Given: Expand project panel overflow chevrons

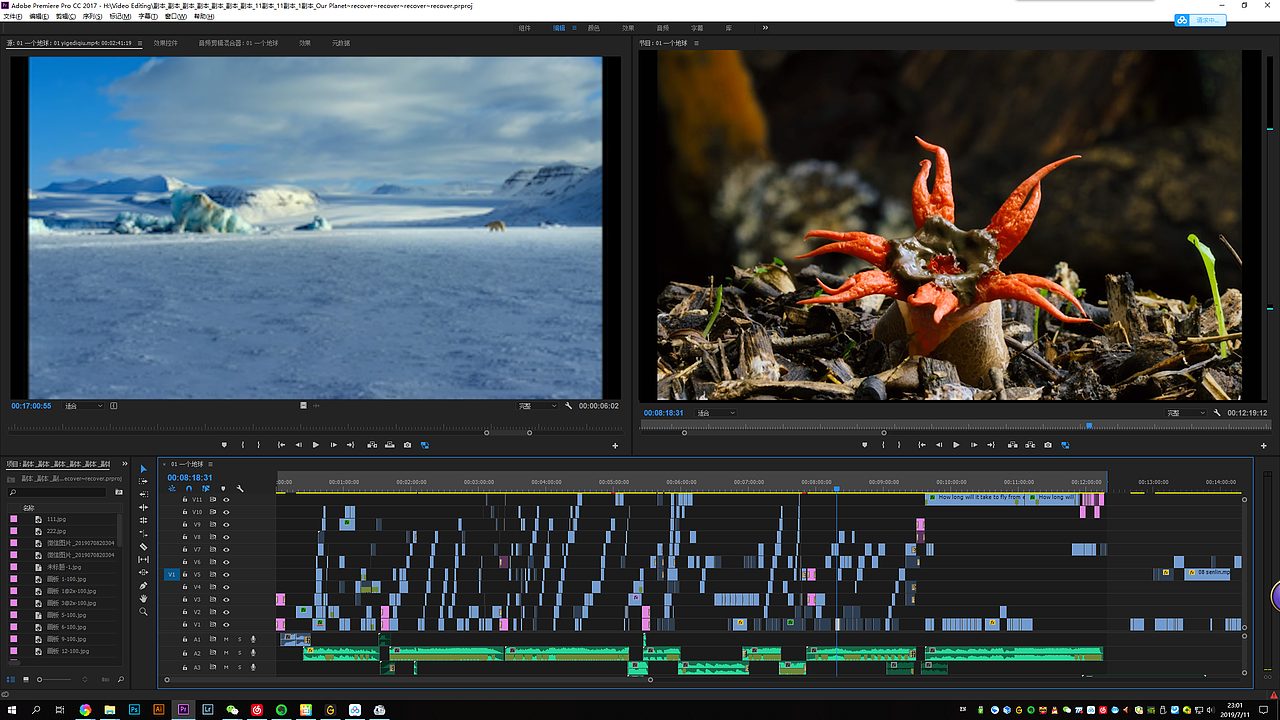Looking at the screenshot, I should pos(126,464).
